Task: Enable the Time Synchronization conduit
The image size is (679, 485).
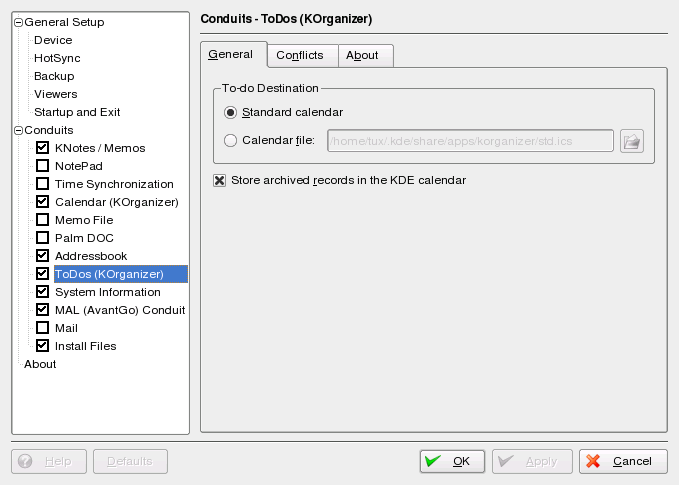Action: (x=43, y=184)
